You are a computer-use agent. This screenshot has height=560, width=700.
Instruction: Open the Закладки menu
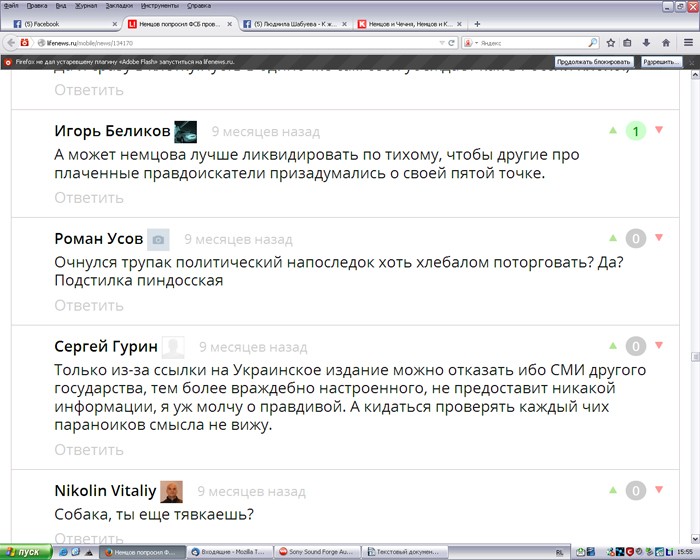[x=119, y=6]
